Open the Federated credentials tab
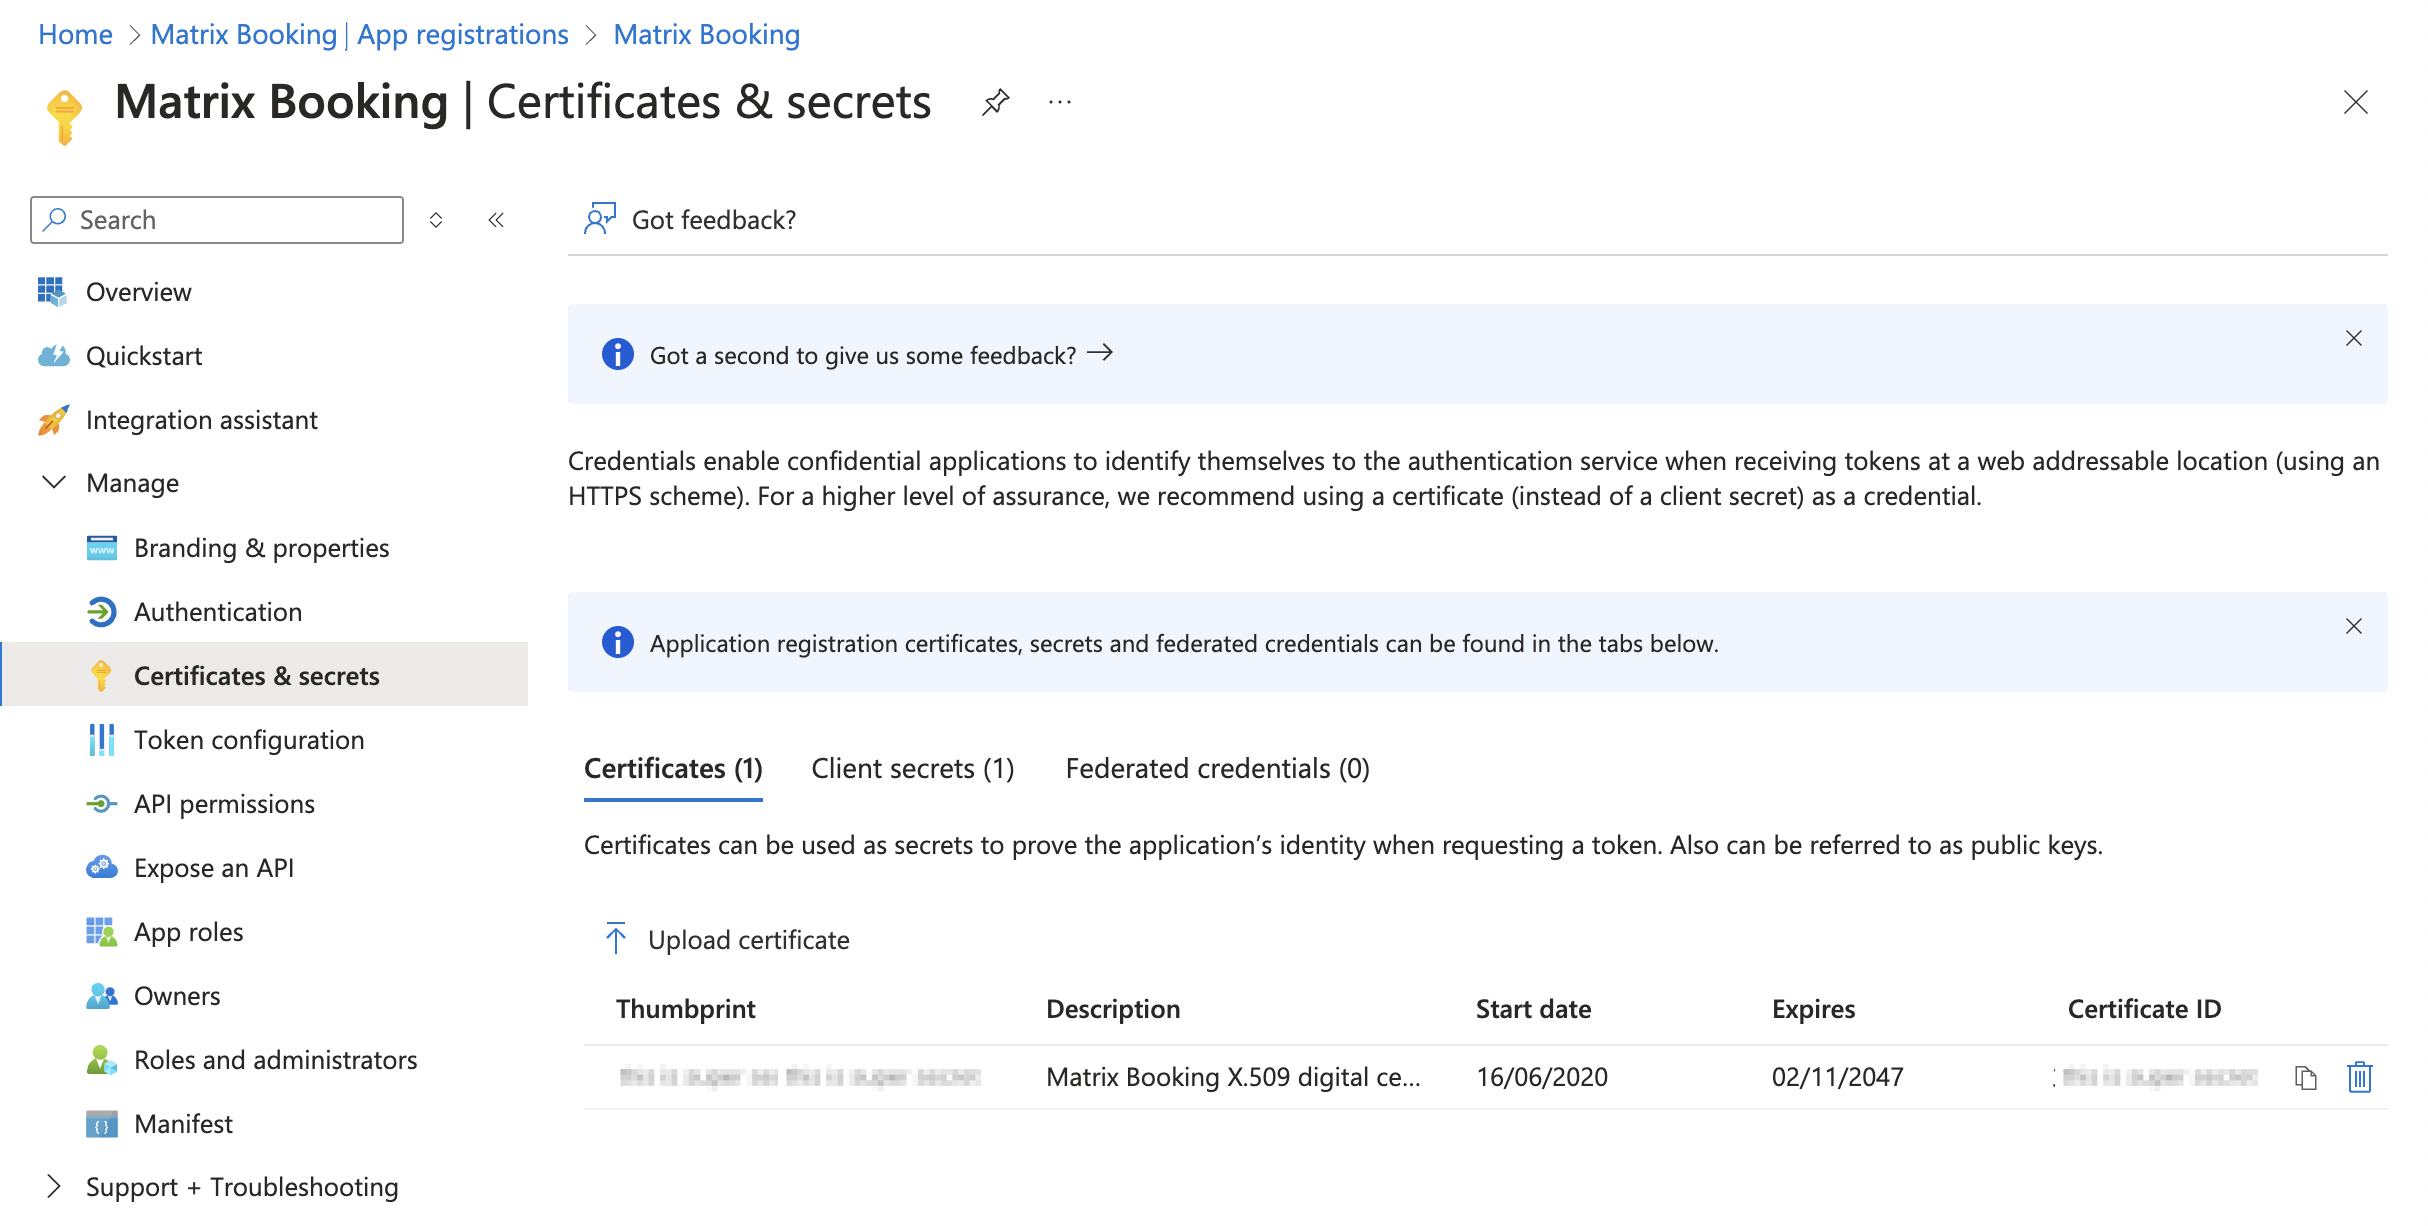Screen dimensions: 2428x1226 pos(1216,768)
